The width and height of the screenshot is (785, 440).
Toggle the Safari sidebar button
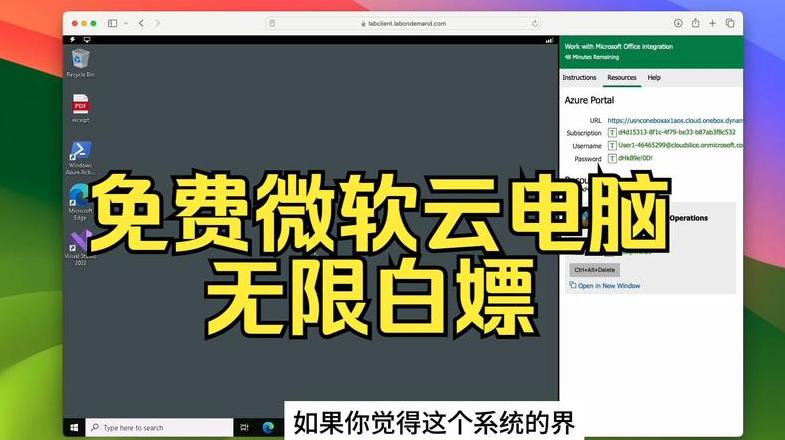click(x=113, y=23)
